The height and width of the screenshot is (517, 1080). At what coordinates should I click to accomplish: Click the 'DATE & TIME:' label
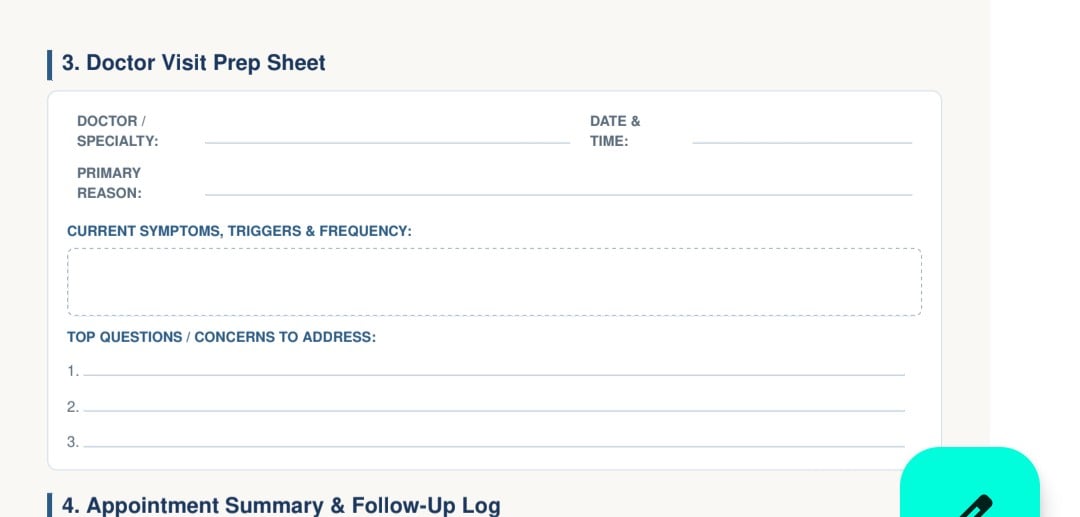pyautogui.click(x=615, y=131)
